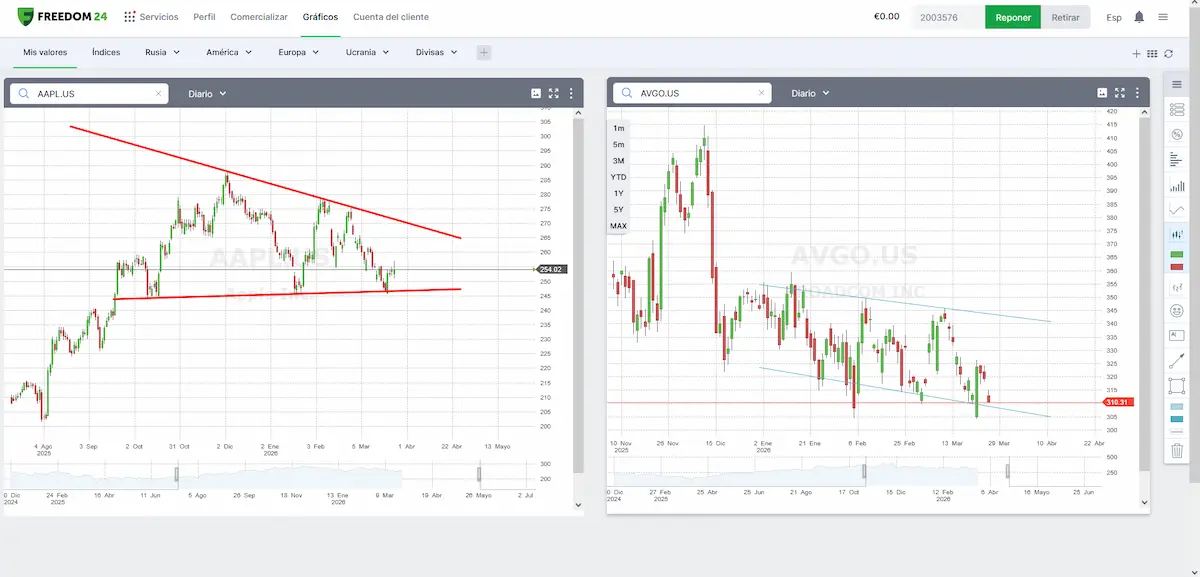Expand the América market dropdown
1200x577 pixels.
[230, 52]
